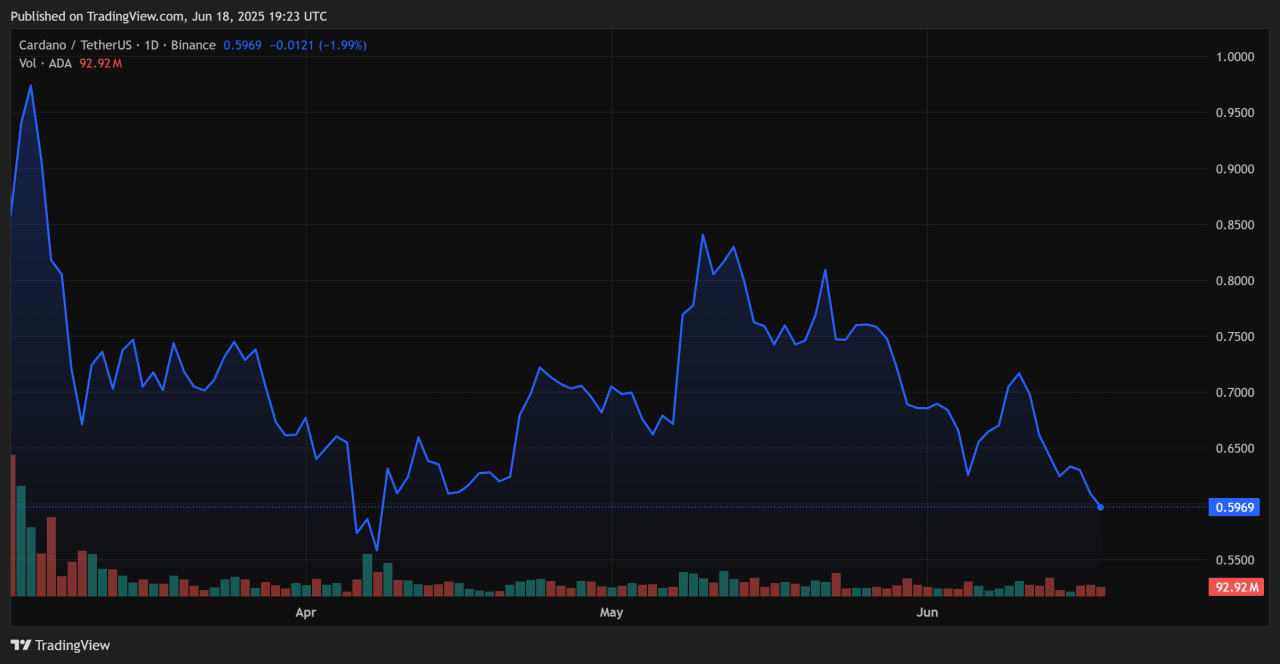Image resolution: width=1280 pixels, height=664 pixels.
Task: Click the red 92.92 M volume value in legend
Action: click(x=101, y=63)
